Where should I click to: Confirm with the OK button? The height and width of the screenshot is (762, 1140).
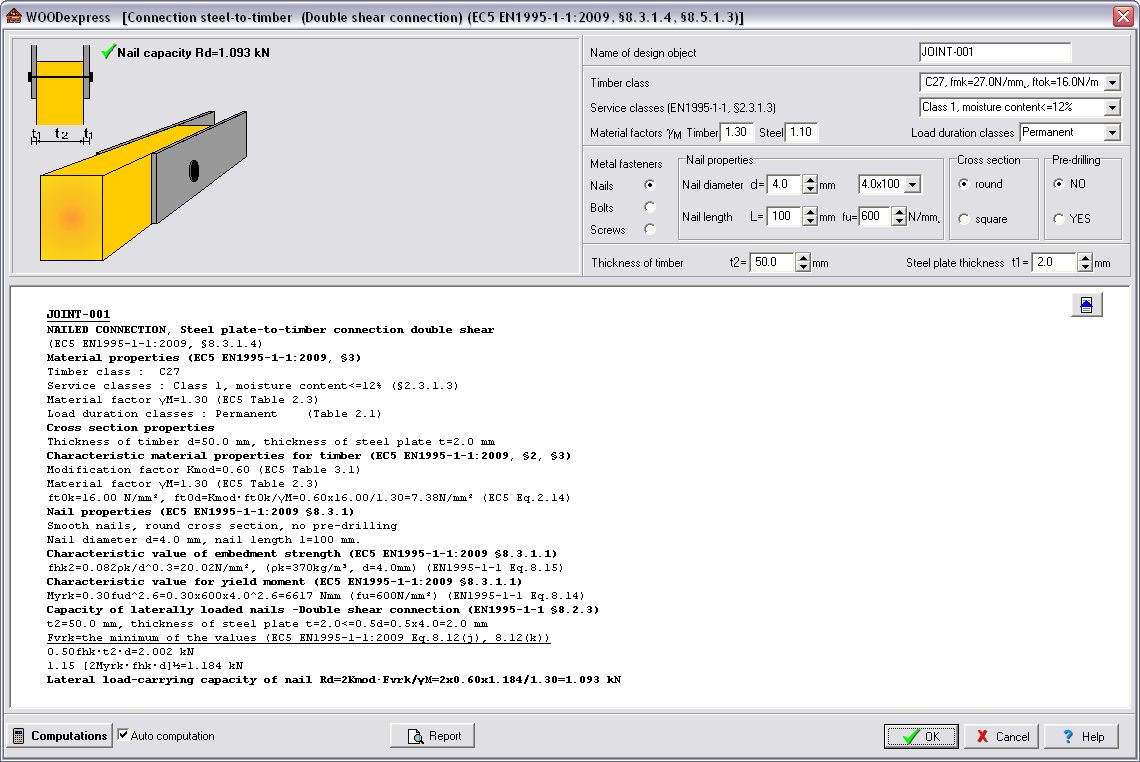[921, 737]
